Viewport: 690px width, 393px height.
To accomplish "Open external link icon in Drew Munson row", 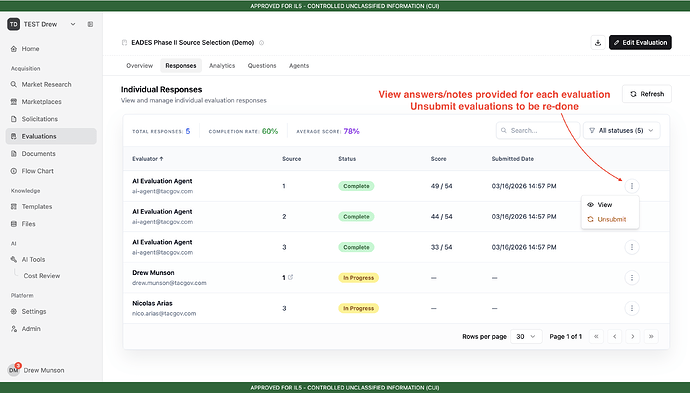I will coord(290,277).
